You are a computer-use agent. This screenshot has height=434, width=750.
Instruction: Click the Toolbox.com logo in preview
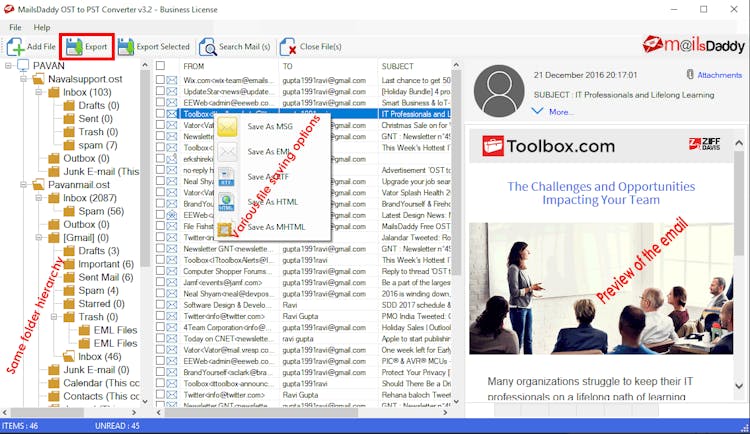pyautogui.click(x=549, y=146)
